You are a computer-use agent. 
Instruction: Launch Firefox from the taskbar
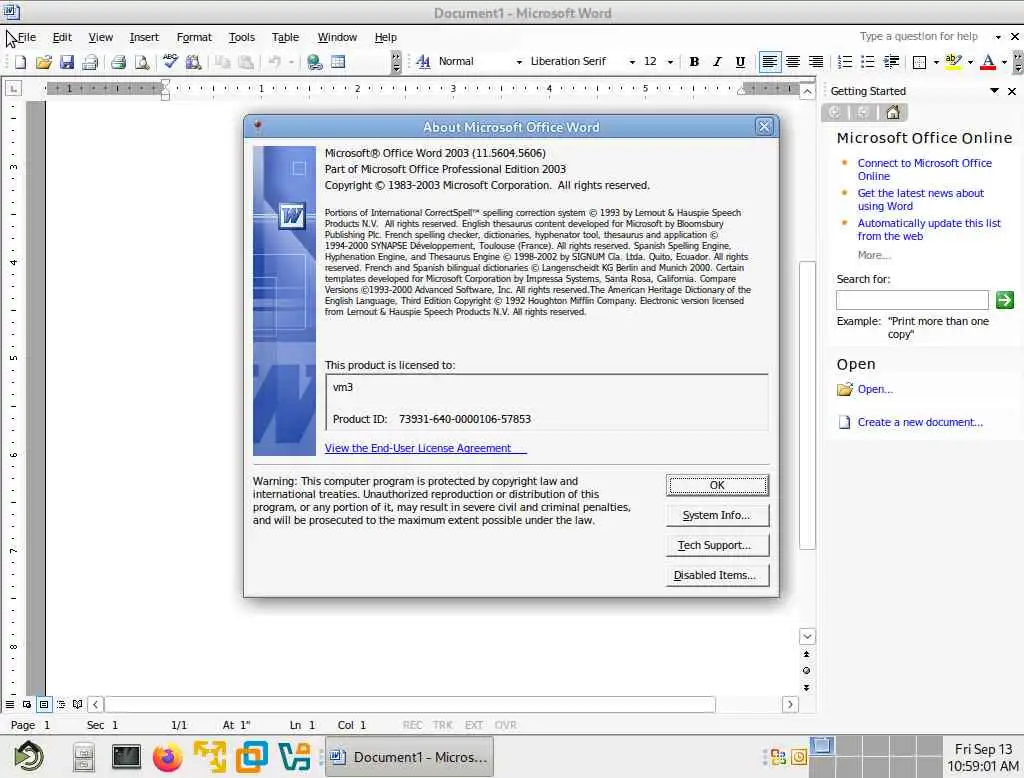(168, 757)
